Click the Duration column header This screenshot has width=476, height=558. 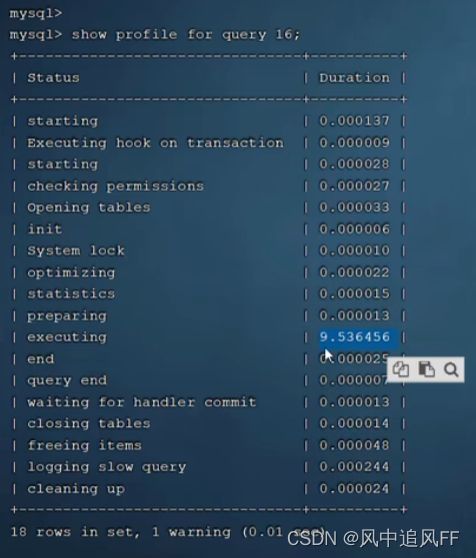tap(354, 78)
